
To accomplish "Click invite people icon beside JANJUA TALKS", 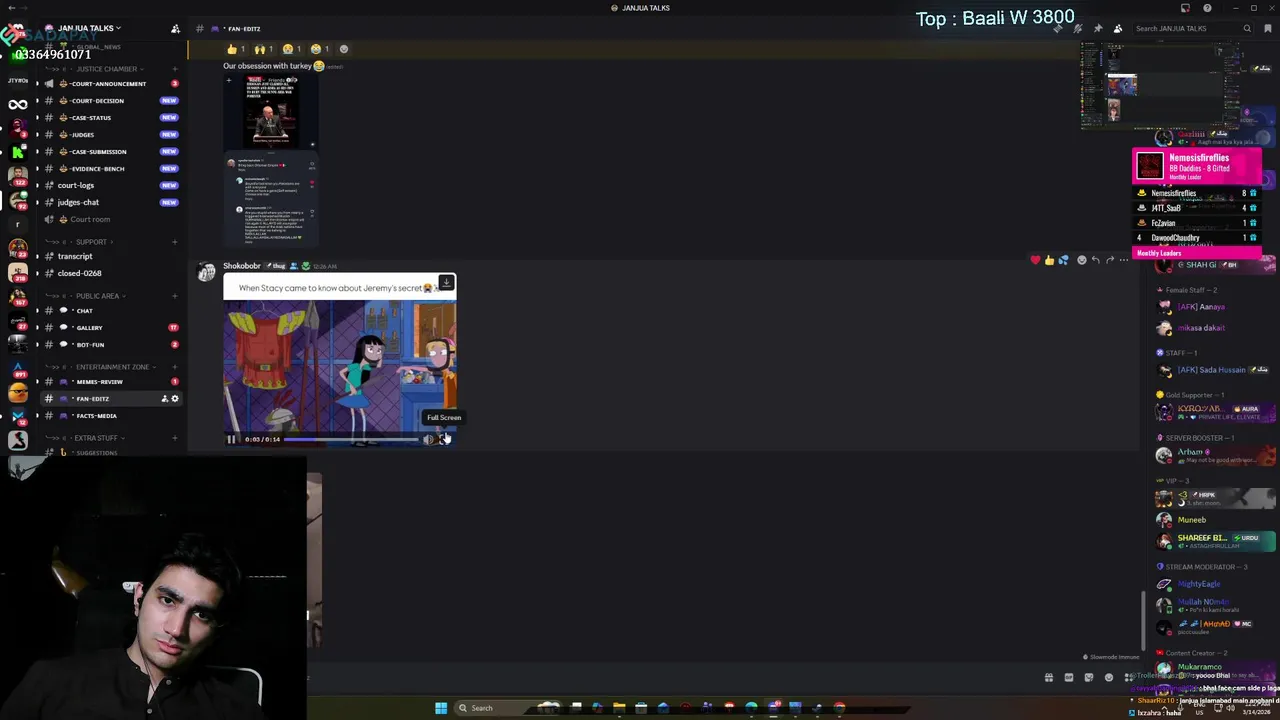I will coord(175,28).
